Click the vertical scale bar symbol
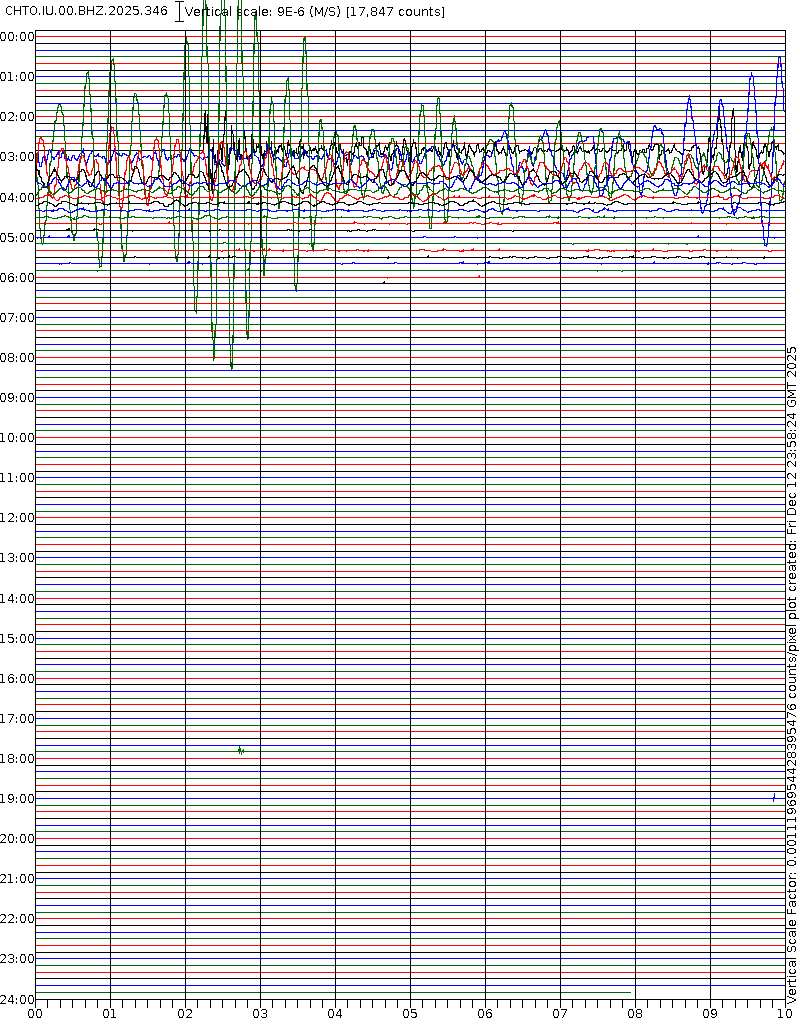This screenshot has width=800, height=1024. click(x=179, y=11)
